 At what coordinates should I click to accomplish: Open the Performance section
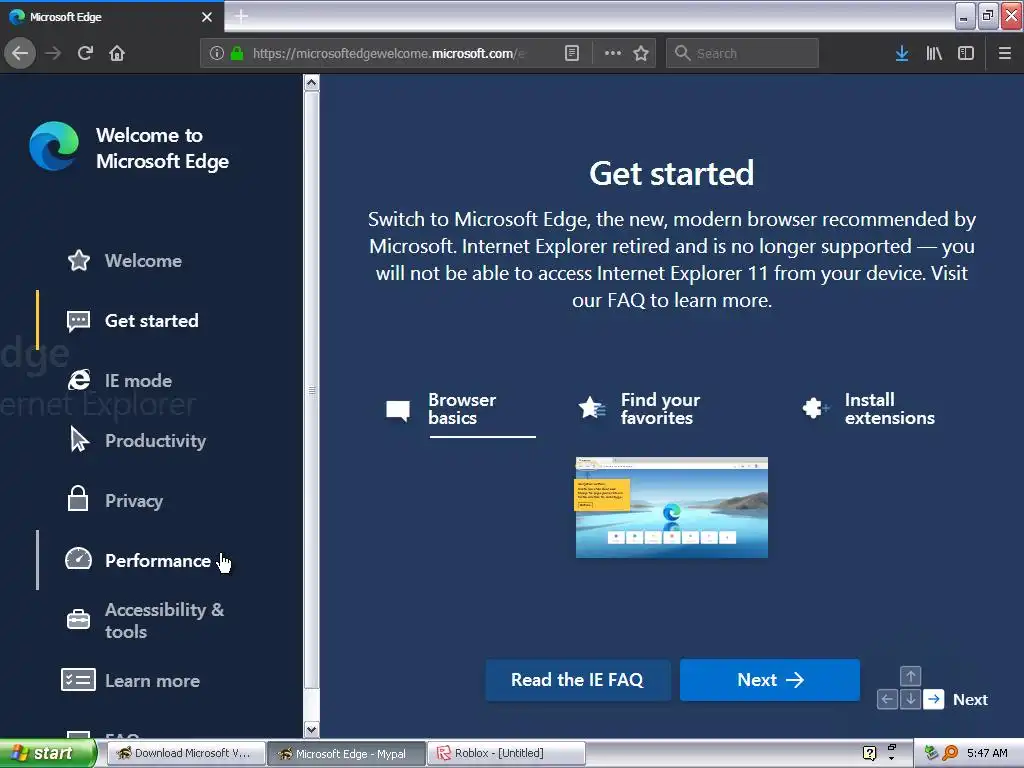point(157,561)
